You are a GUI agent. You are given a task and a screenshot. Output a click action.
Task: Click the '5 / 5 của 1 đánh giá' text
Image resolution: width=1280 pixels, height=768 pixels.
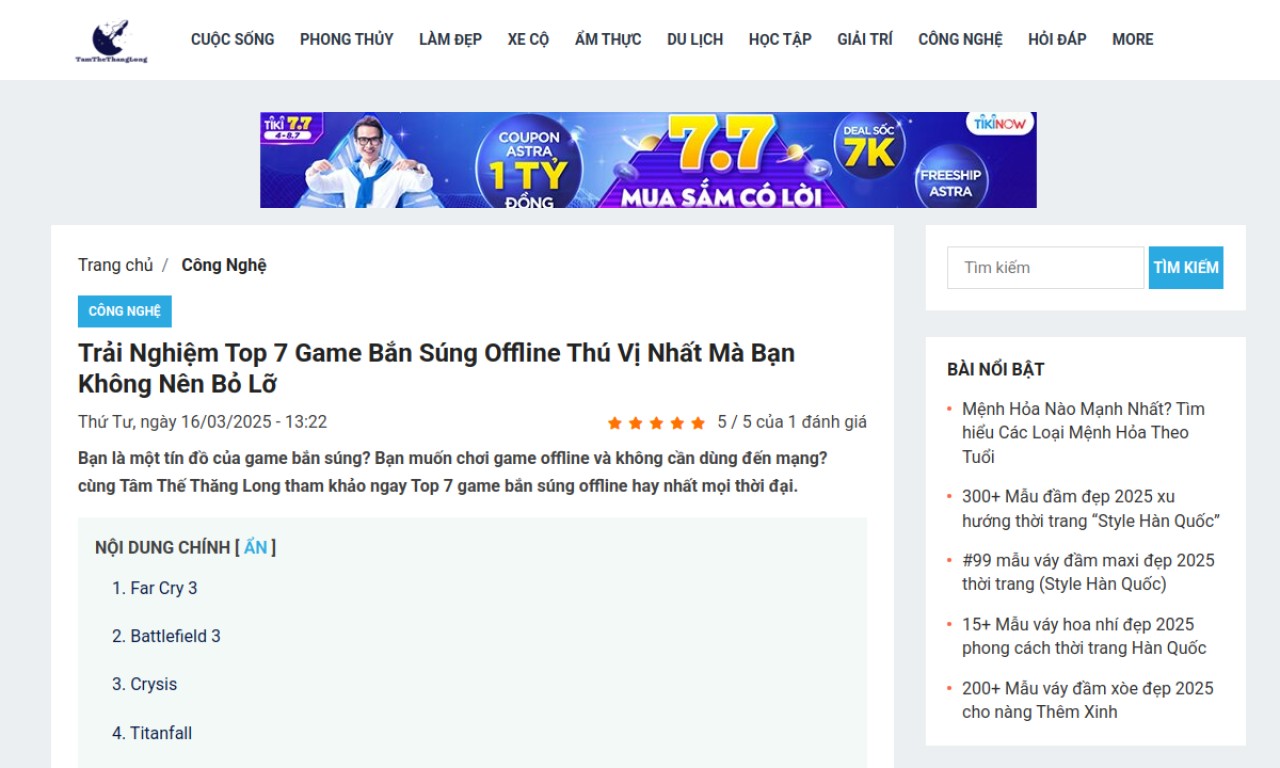(x=792, y=422)
